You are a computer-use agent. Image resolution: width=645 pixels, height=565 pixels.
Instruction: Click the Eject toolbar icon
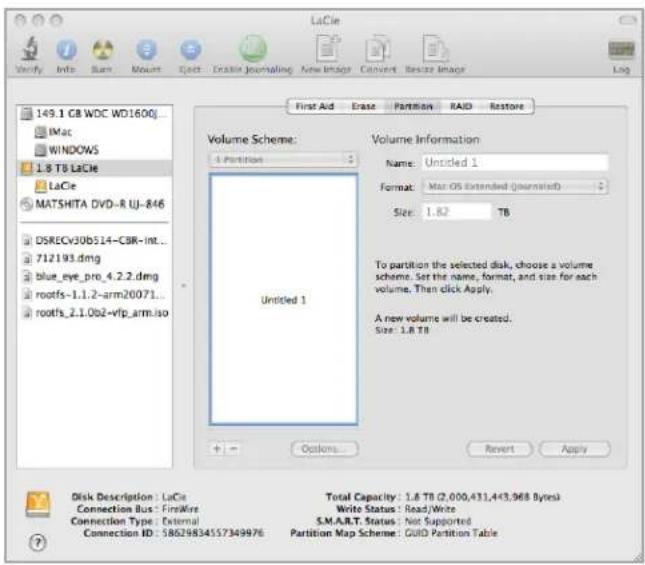pos(190,50)
